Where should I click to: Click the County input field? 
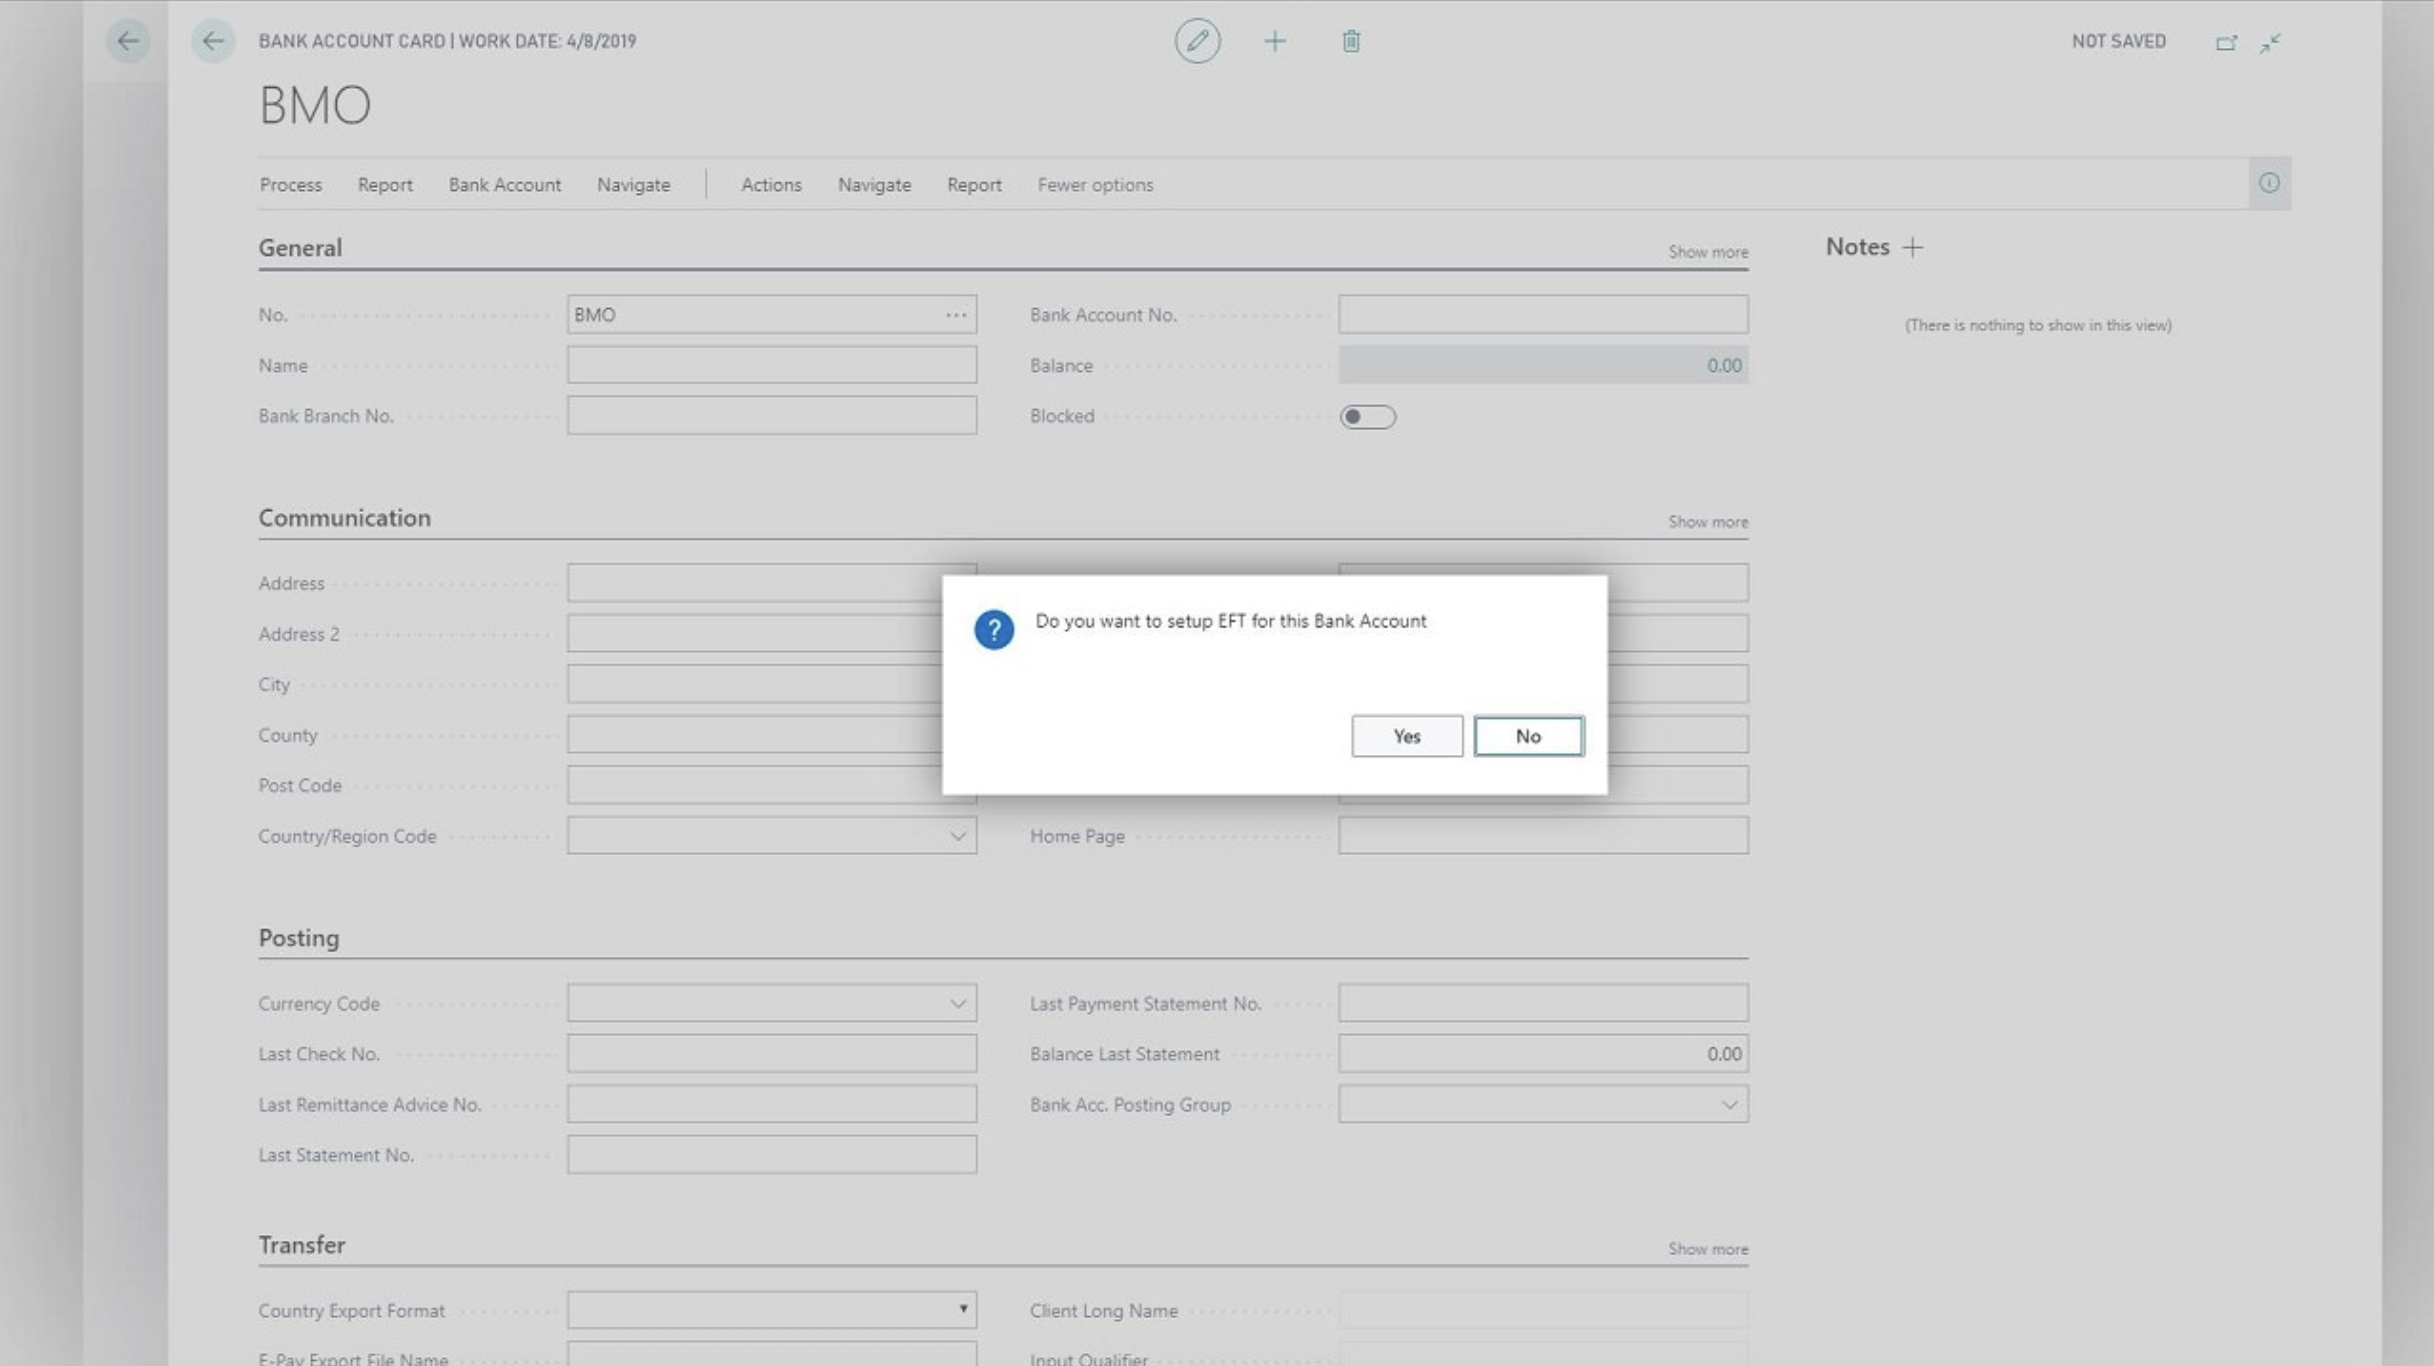(755, 735)
